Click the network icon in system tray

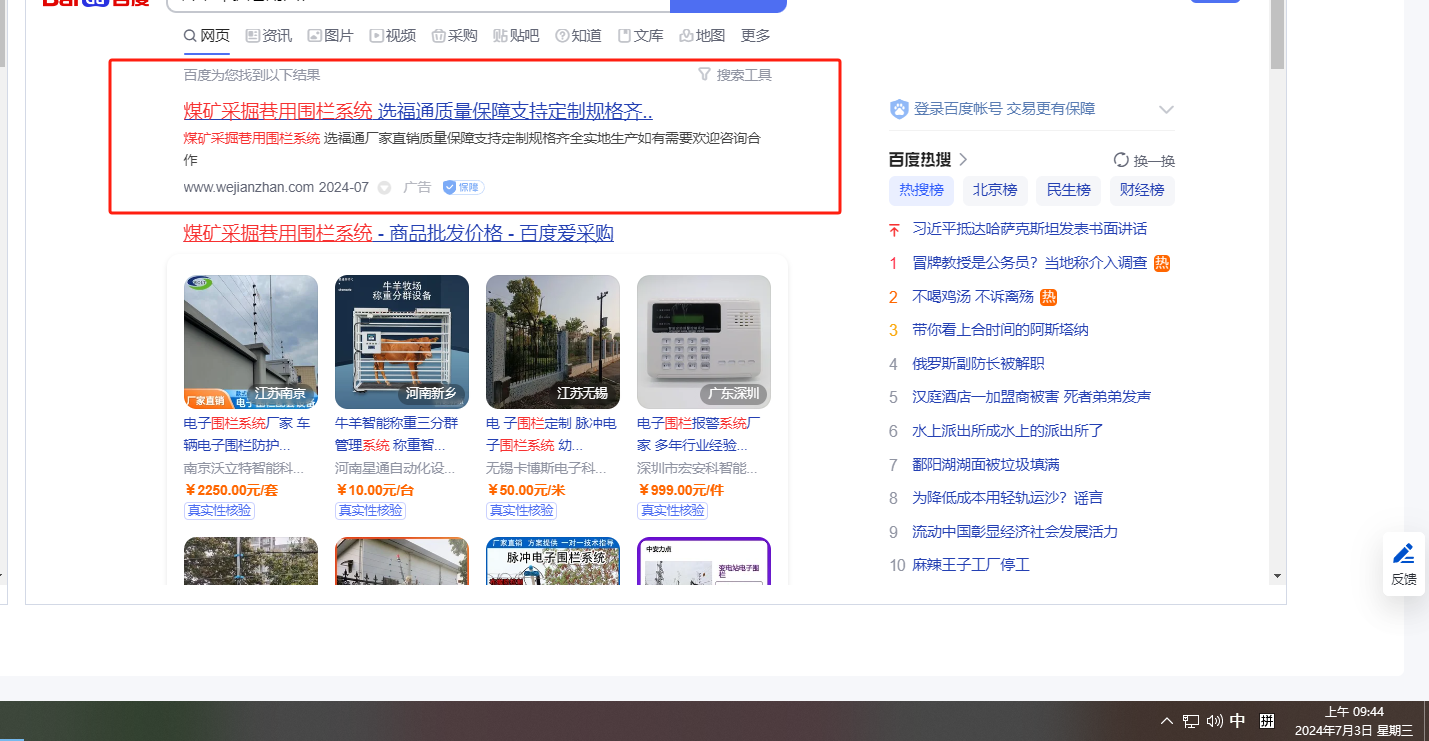[1191, 721]
